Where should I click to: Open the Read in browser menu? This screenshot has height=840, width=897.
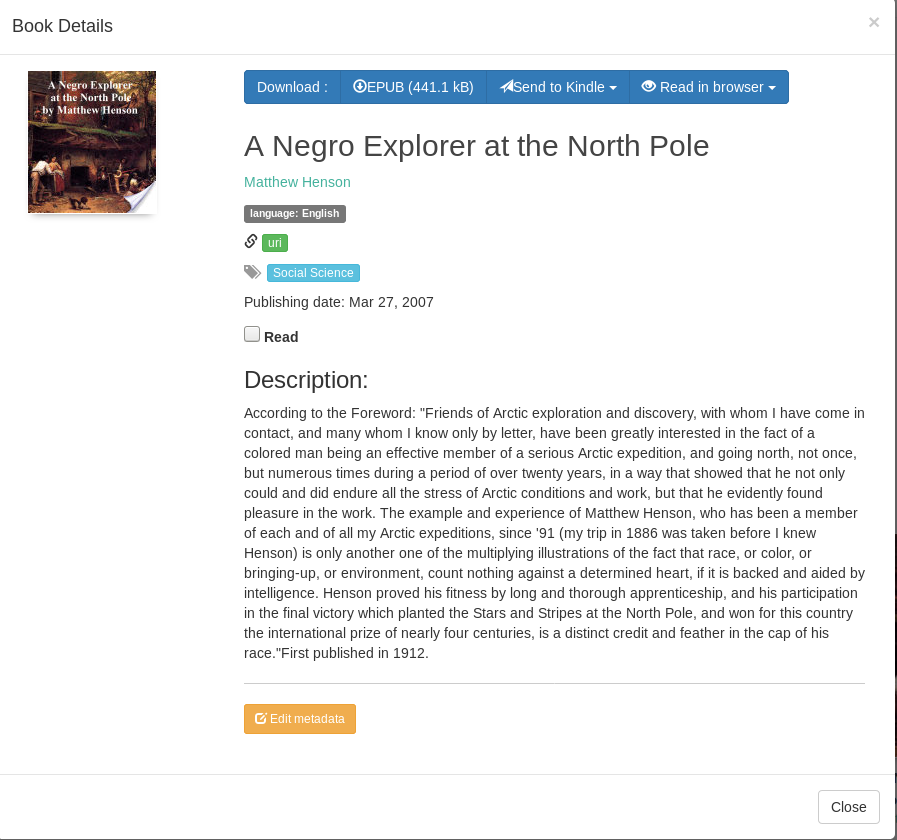click(709, 87)
